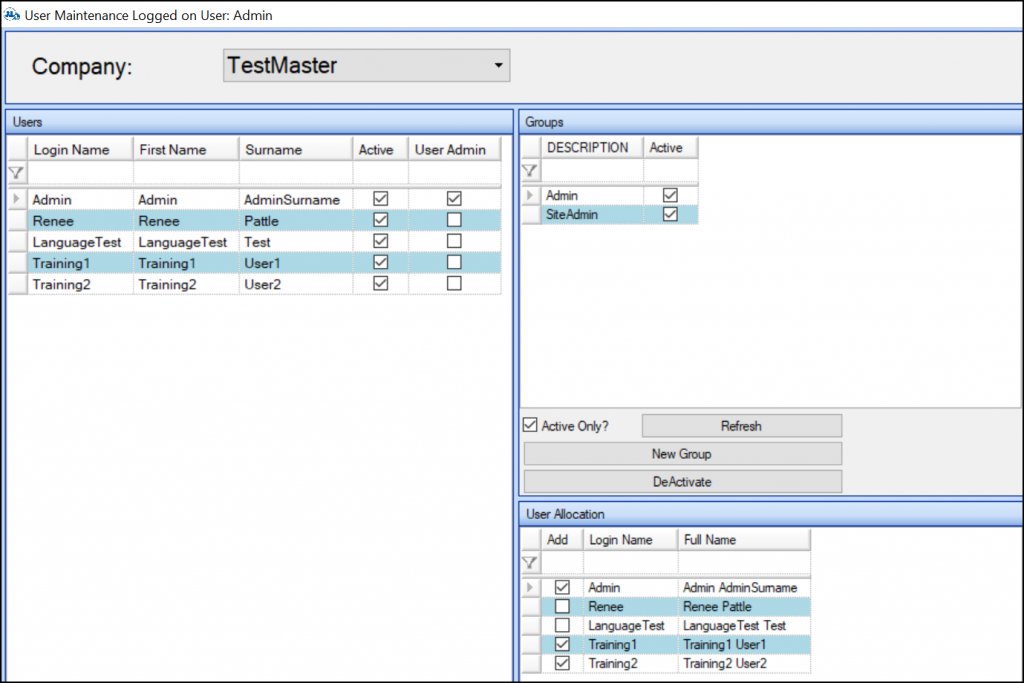Click LanguageTest Test full name cell
1024x683 pixels.
tap(744, 625)
